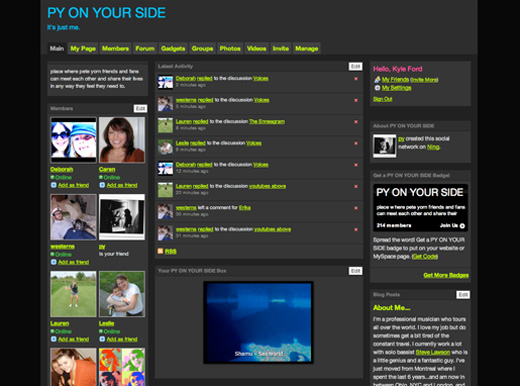Edit the Members box
Viewport: 520px width, 386px height.
tap(140, 108)
